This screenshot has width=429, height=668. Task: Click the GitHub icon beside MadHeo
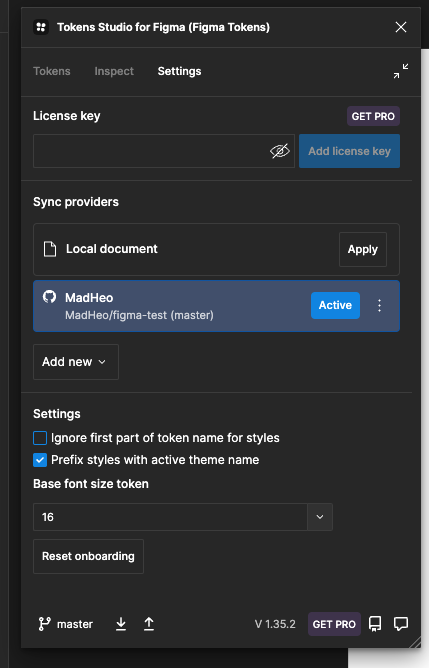[x=49, y=297]
